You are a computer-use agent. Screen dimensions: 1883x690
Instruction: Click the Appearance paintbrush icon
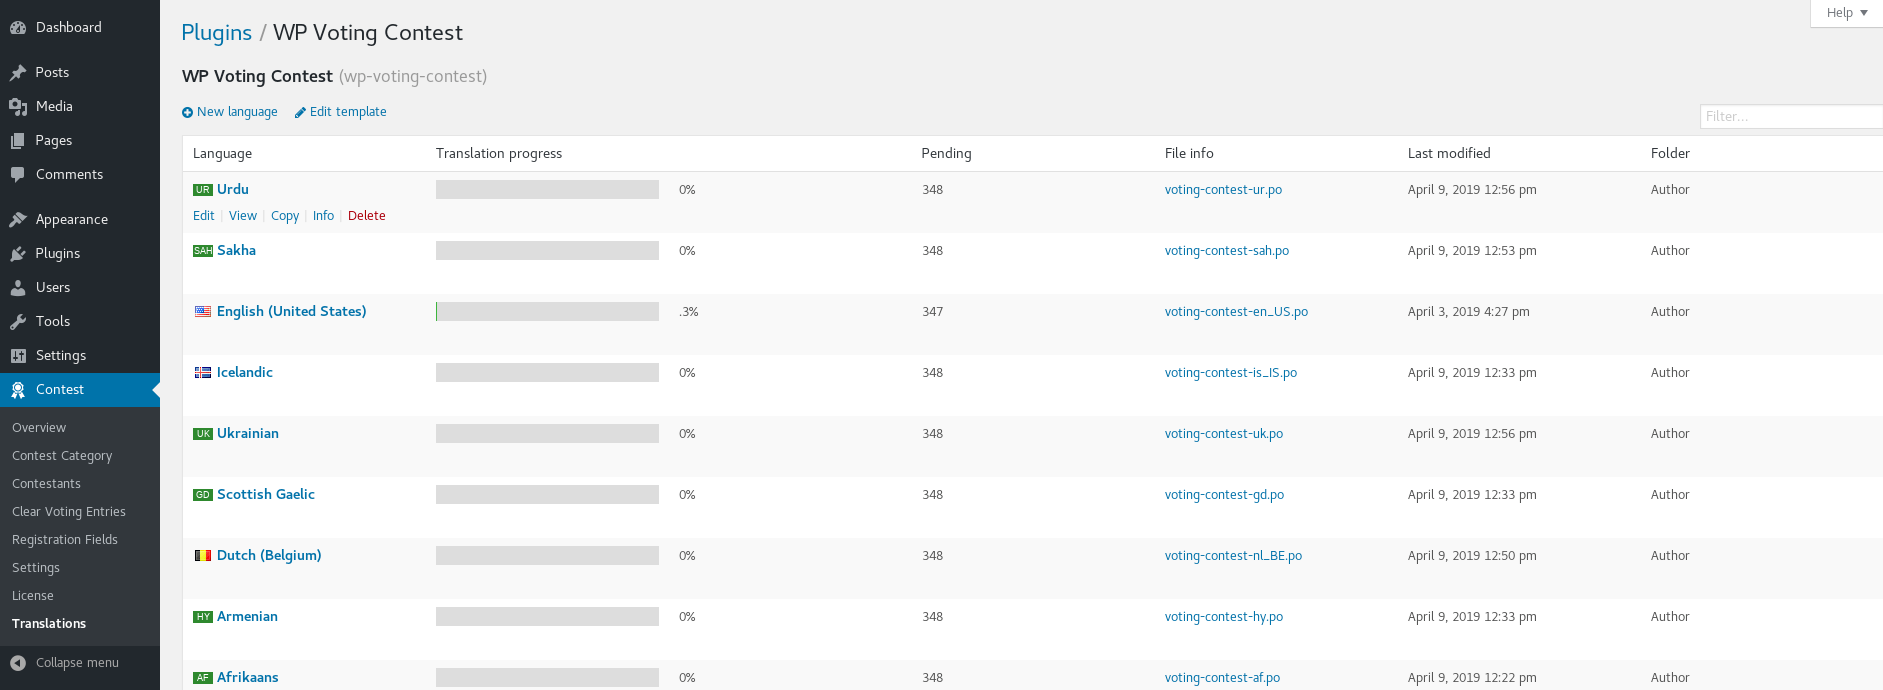(18, 220)
